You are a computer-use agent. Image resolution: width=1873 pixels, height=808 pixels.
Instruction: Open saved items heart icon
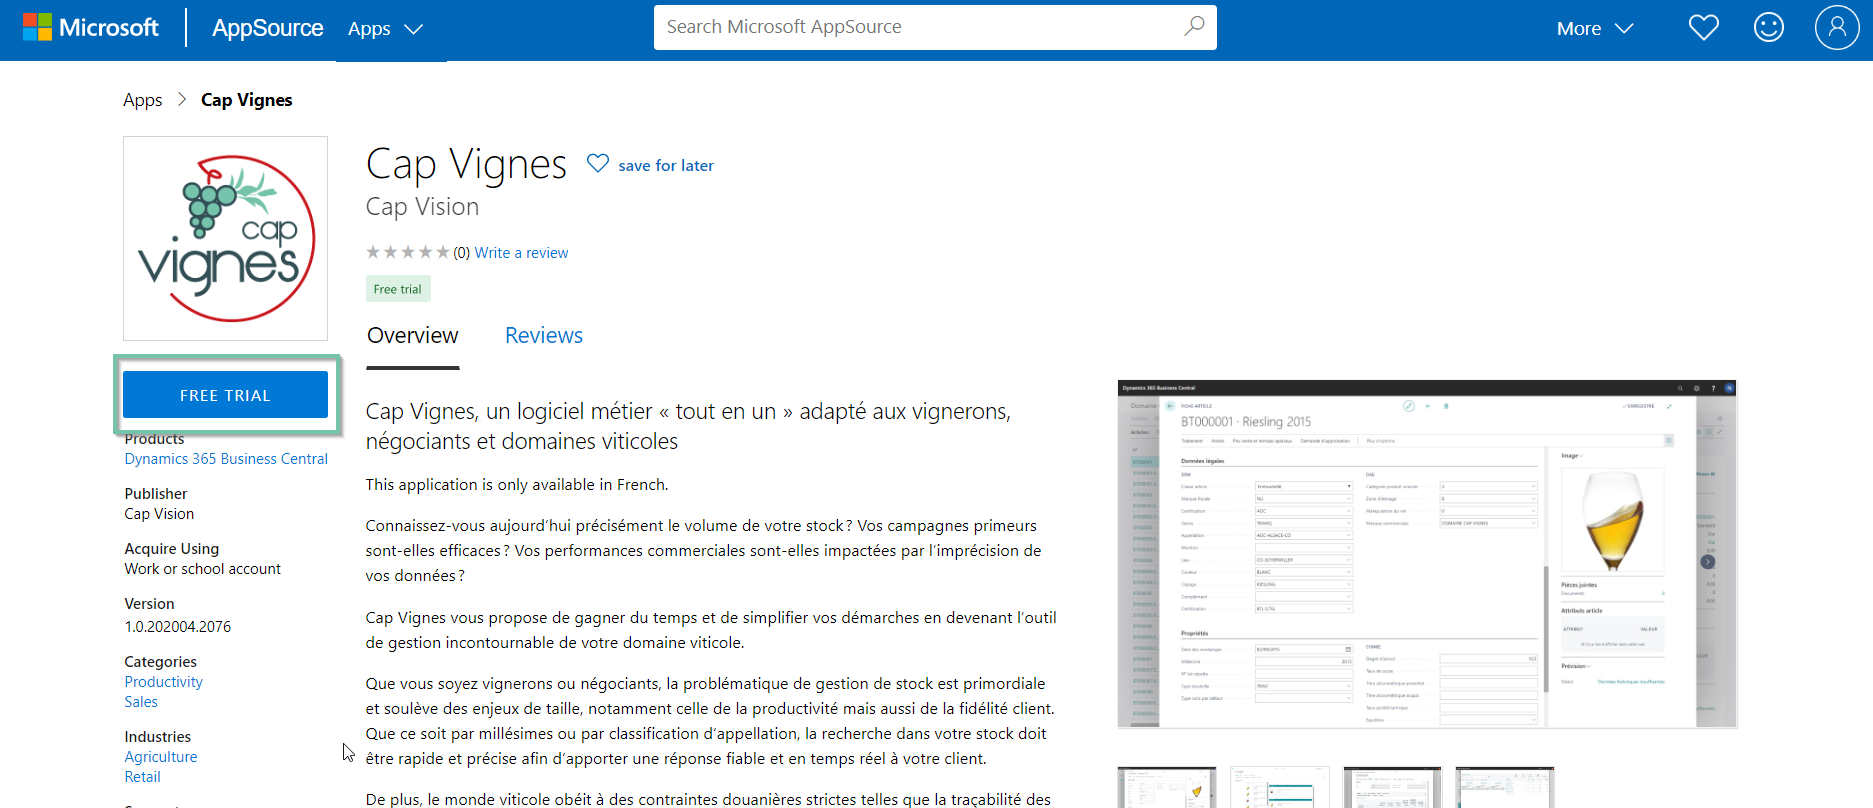pyautogui.click(x=1704, y=28)
